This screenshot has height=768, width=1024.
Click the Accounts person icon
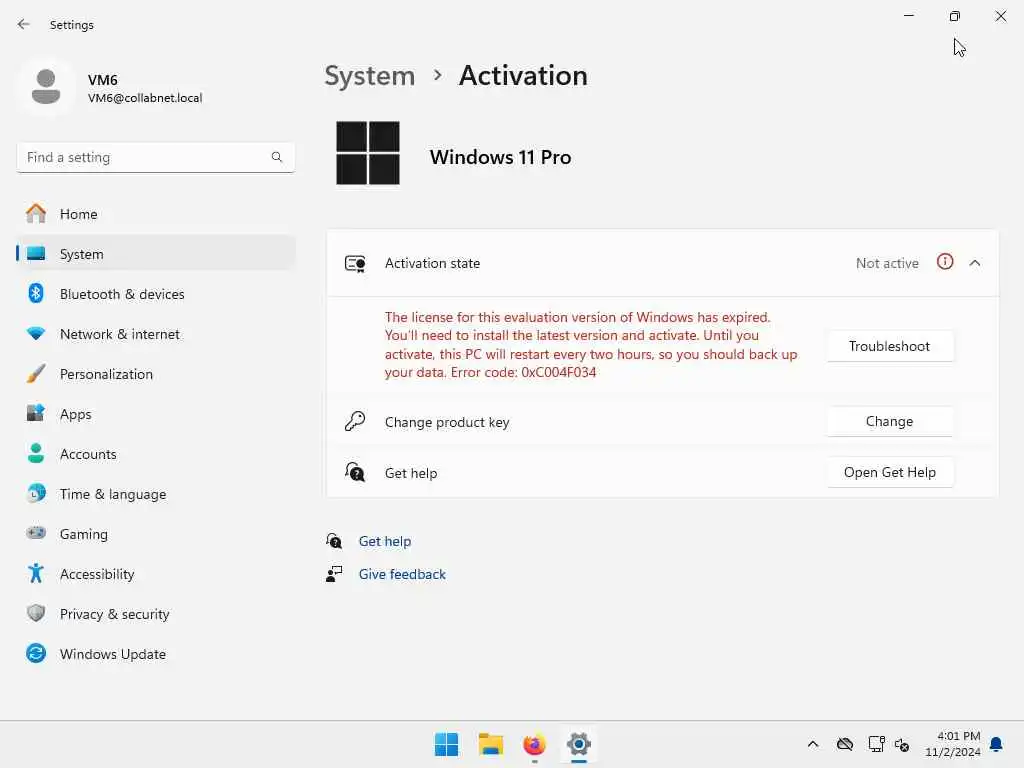click(x=36, y=453)
